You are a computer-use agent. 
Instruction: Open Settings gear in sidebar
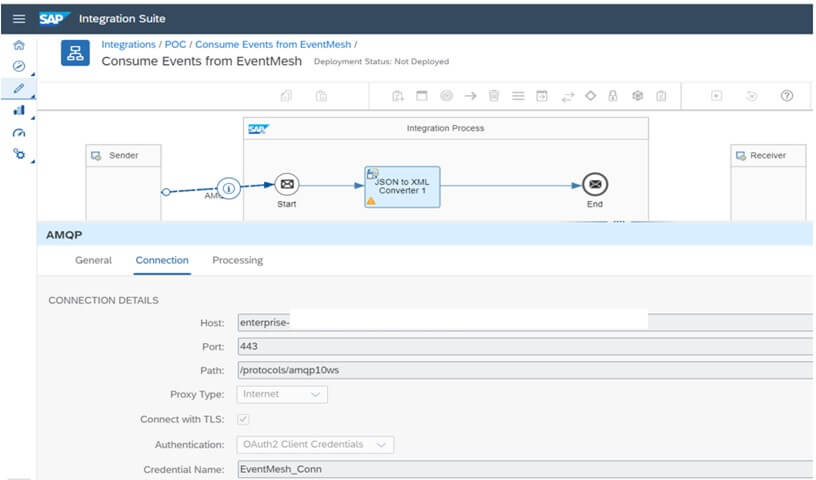coord(19,154)
